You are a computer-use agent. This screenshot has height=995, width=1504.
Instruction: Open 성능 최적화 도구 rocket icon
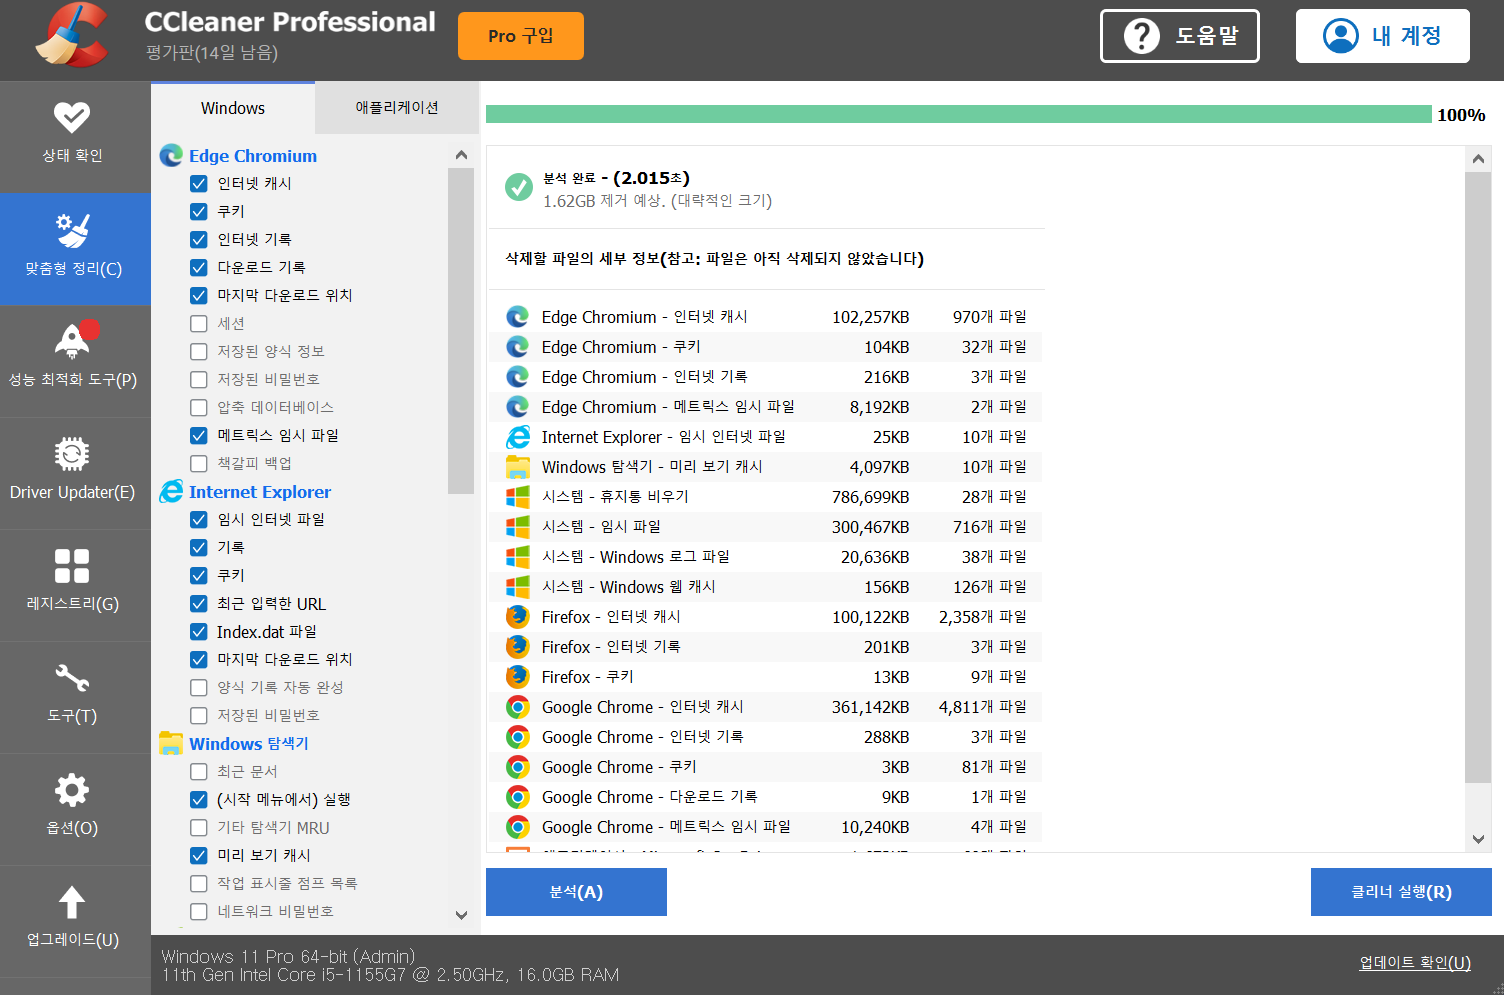click(72, 342)
